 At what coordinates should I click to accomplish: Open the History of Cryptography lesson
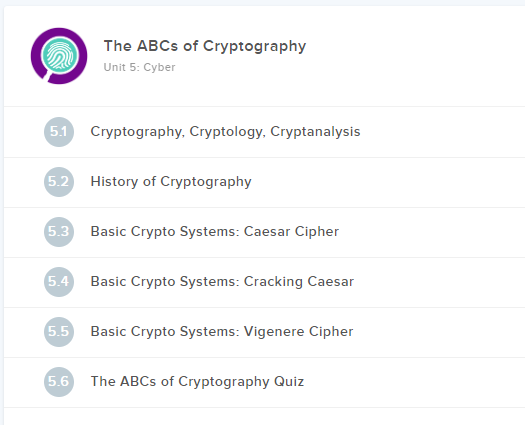[x=171, y=182]
